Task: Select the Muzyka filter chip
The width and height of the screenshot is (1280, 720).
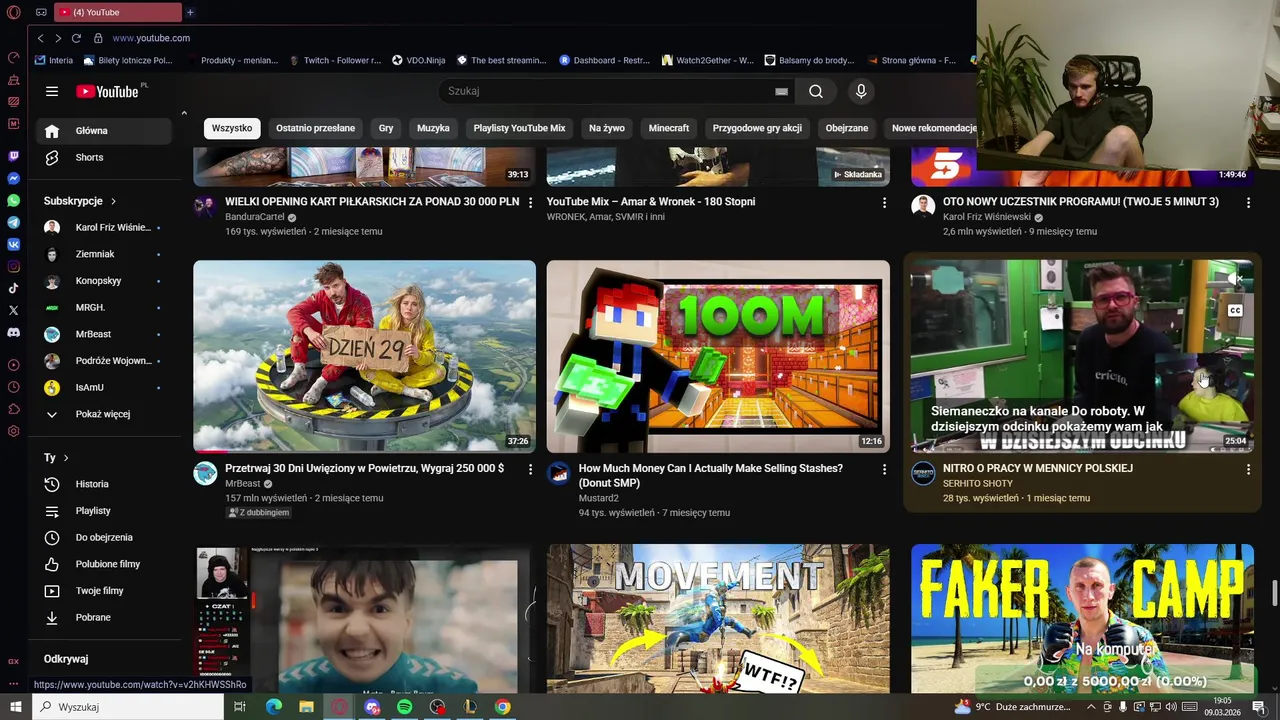Action: [433, 128]
